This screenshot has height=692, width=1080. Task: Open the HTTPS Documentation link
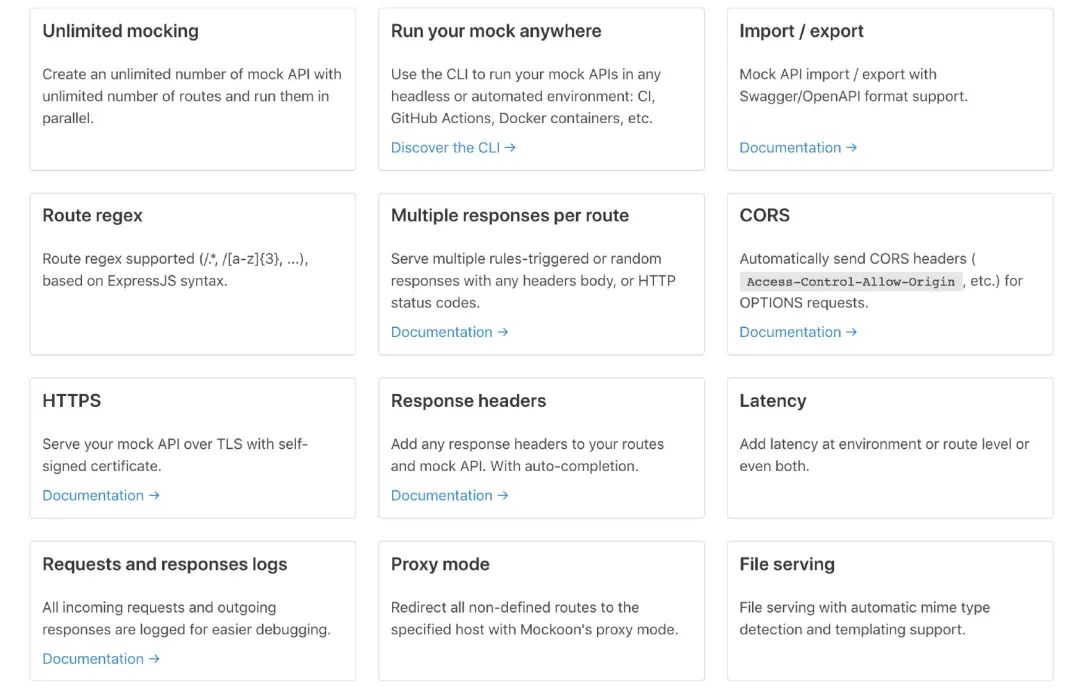click(x=100, y=495)
